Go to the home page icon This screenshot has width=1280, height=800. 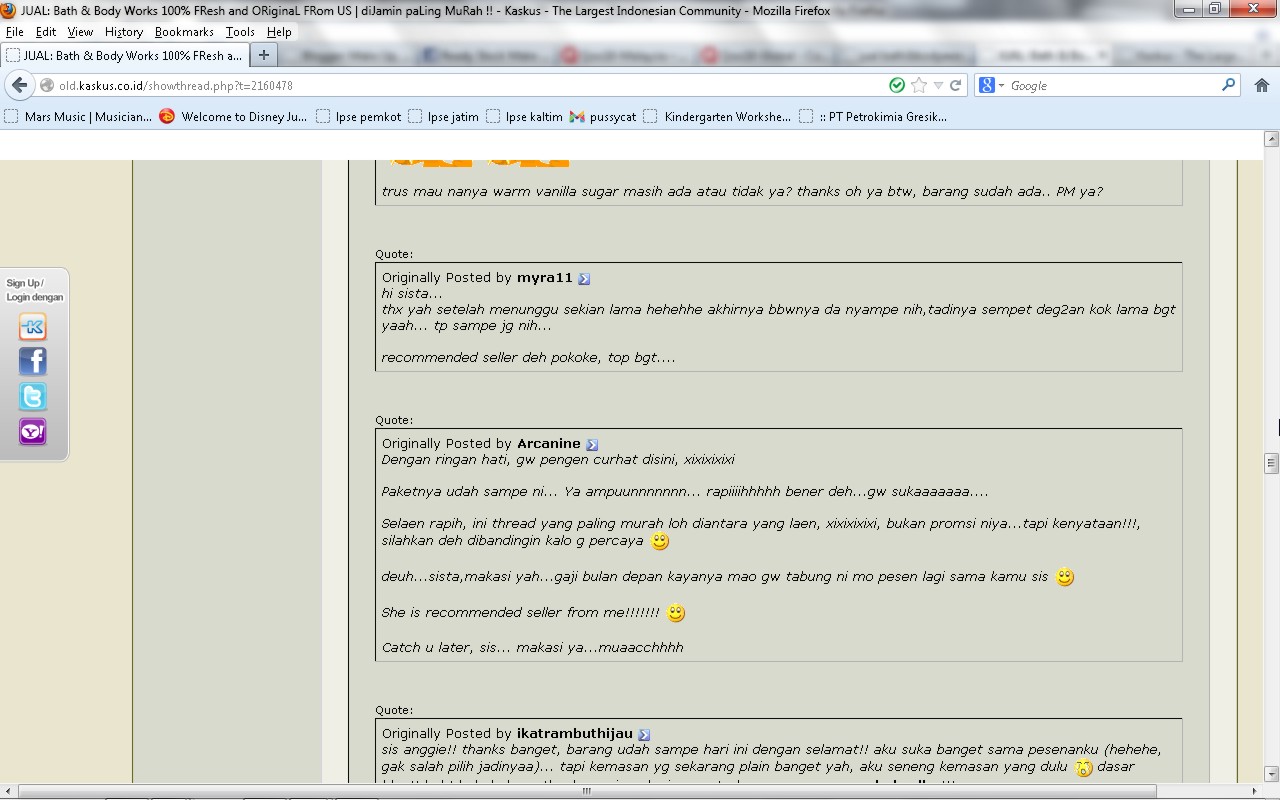(1261, 85)
